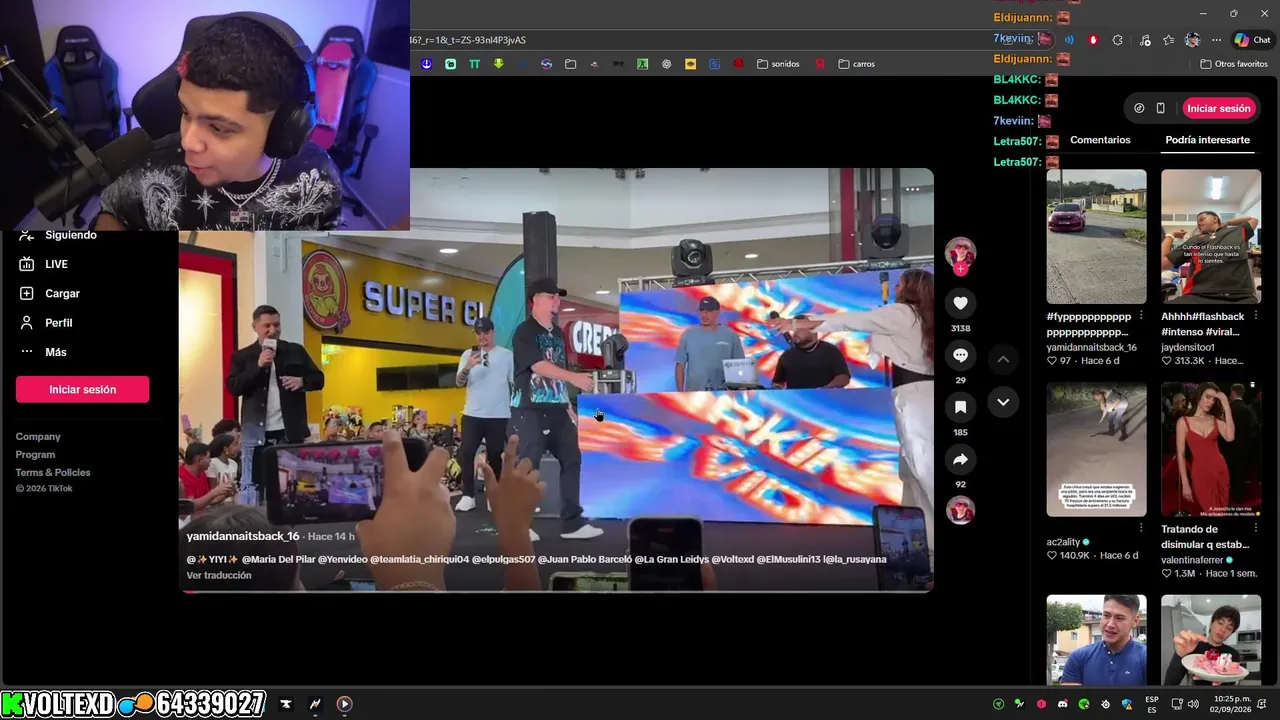
Task: Open the browser favorites star icon
Action: [1167, 40]
